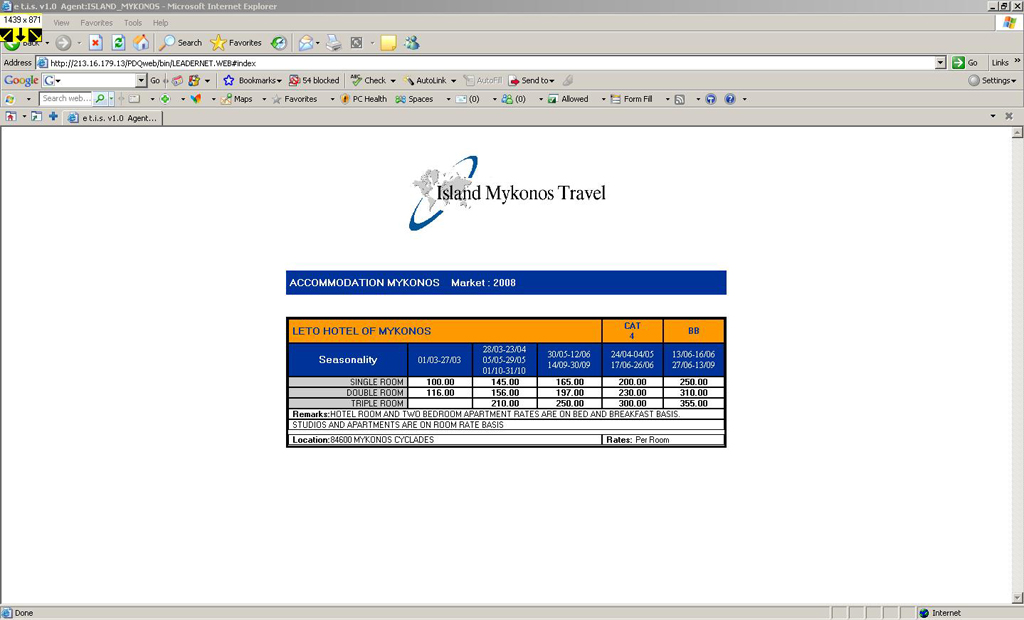The height and width of the screenshot is (620, 1024).
Task: Click the PC Health shield icon
Action: (x=345, y=99)
